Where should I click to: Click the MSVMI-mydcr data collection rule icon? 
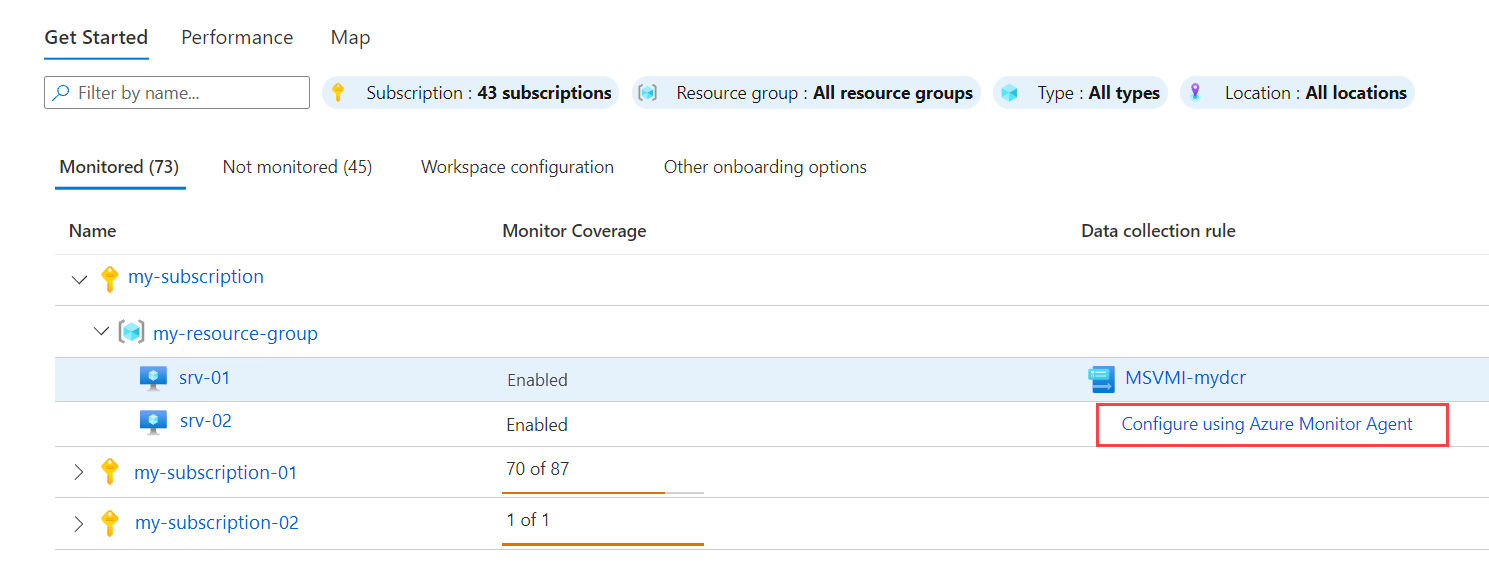coord(1101,379)
